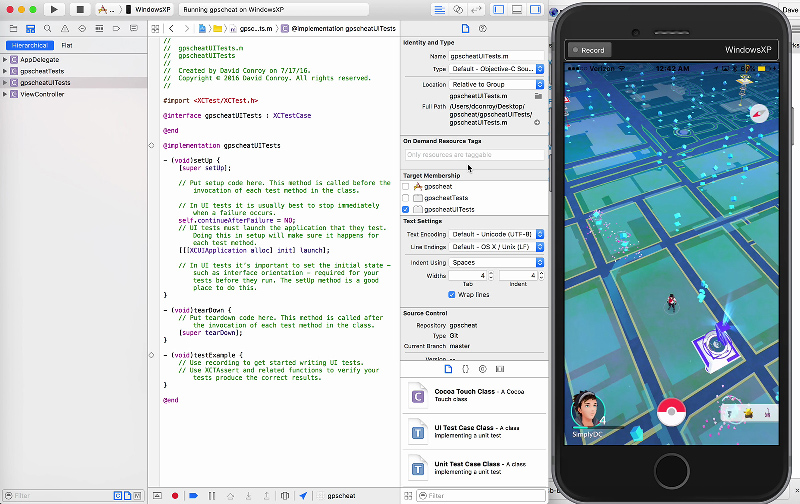Click the red record UI test button
Viewport: 800px width, 504px height.
pos(175,495)
